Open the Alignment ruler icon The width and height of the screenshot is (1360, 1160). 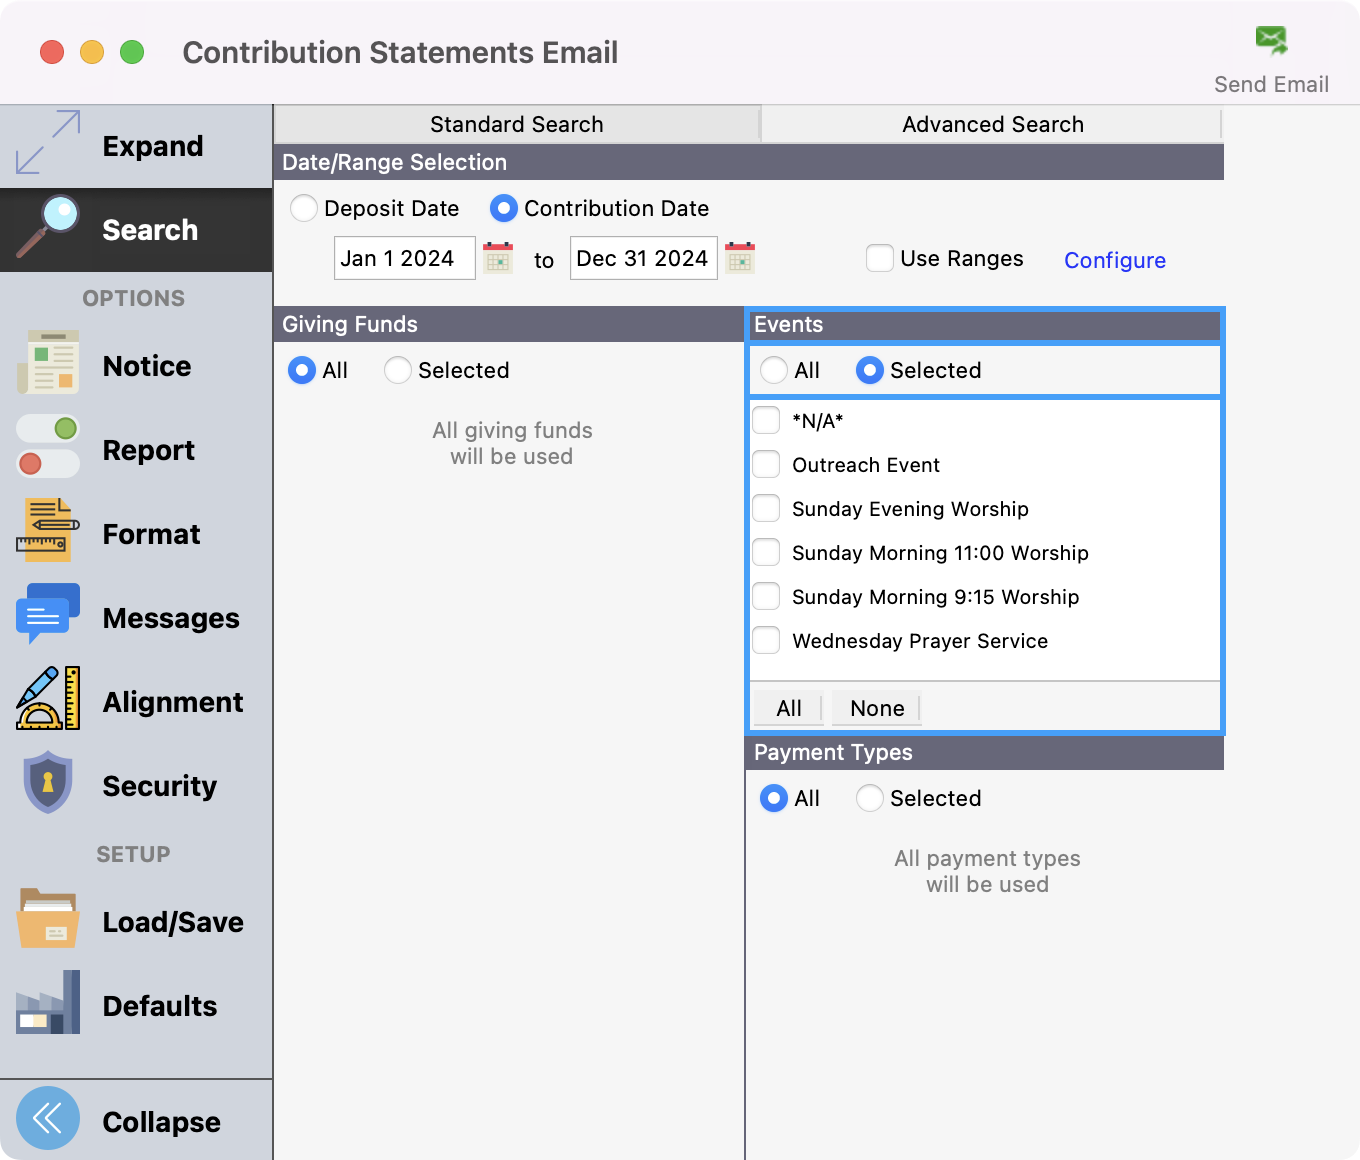(48, 699)
